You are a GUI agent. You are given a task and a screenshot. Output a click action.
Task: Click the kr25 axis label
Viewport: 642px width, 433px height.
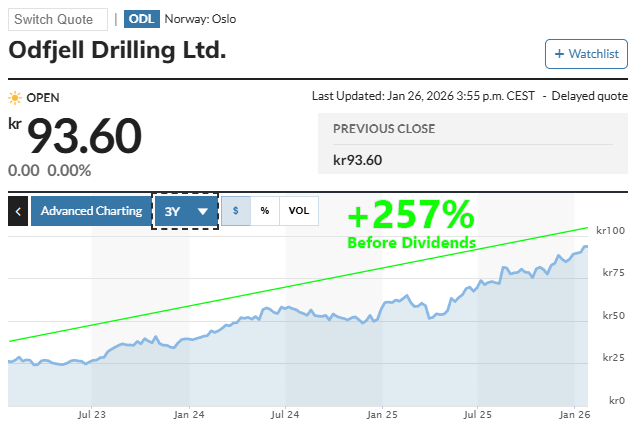(614, 358)
